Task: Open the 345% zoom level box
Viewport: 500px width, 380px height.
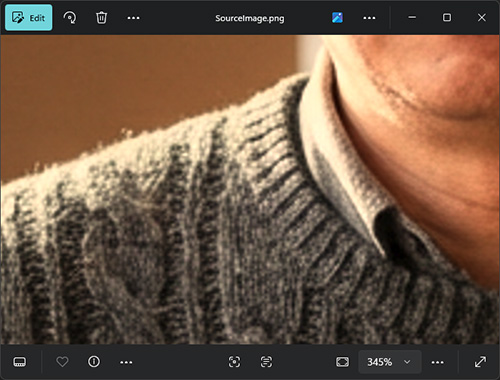Action: click(390, 362)
